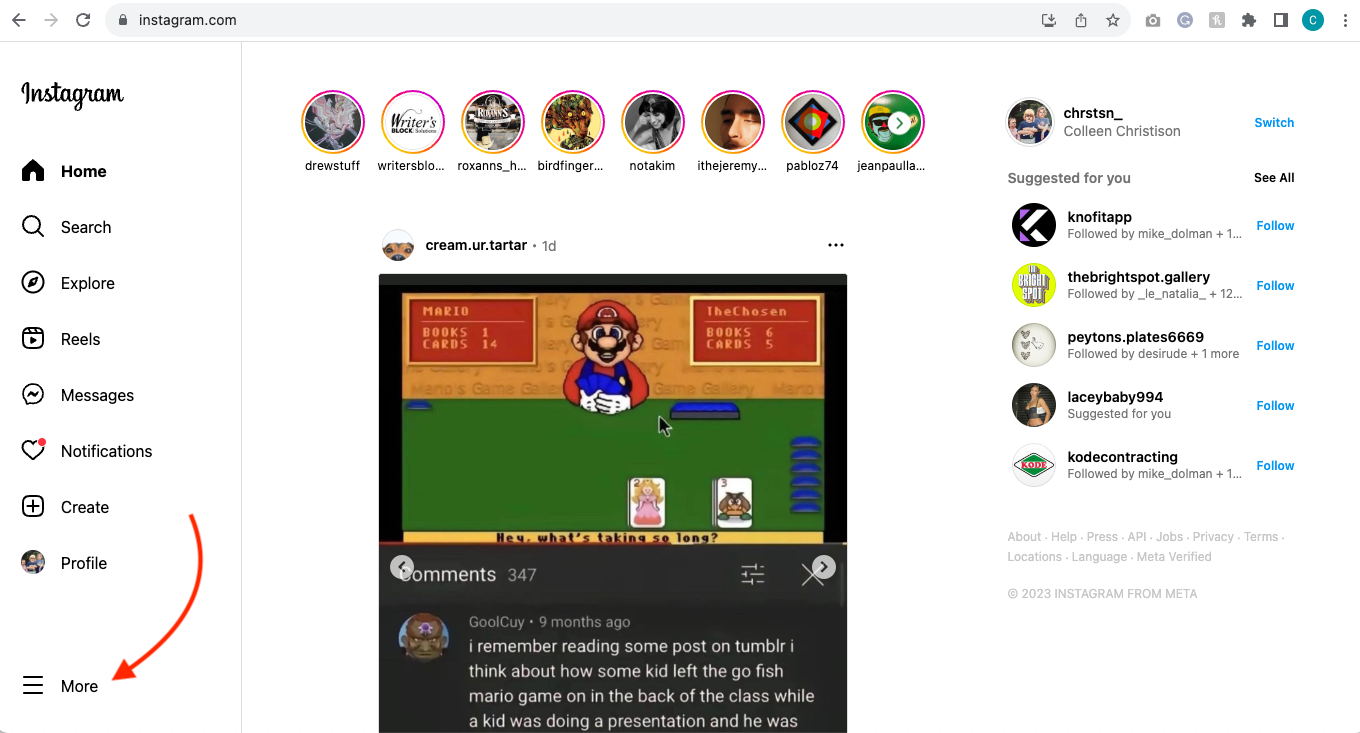Click install app icon in address bar

pos(1049,20)
